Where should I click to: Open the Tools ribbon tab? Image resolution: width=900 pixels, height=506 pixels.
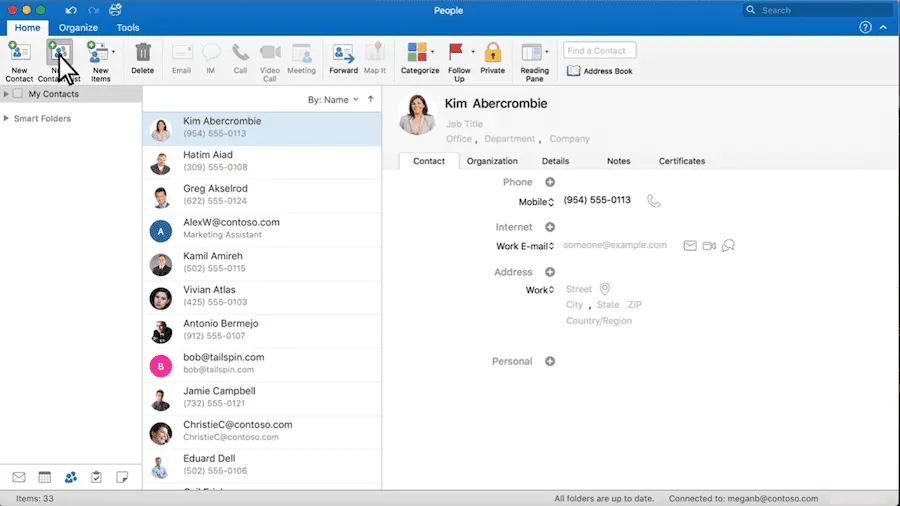(x=127, y=28)
